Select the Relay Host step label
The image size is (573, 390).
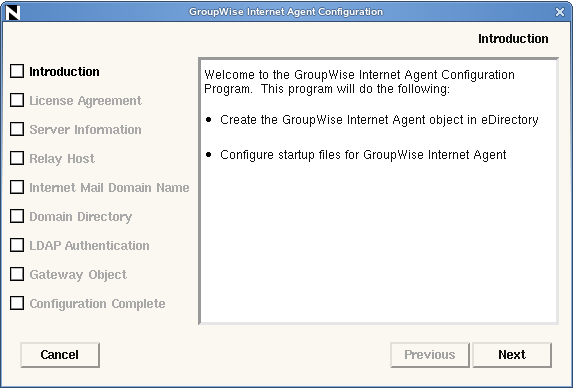(x=62, y=159)
